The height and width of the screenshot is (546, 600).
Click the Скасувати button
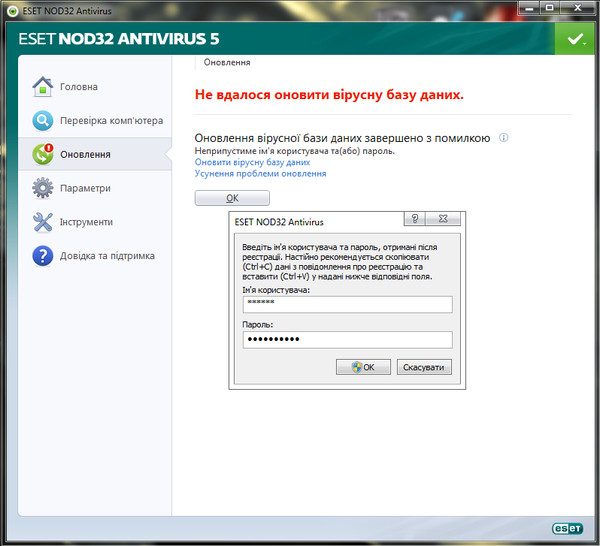click(x=424, y=367)
